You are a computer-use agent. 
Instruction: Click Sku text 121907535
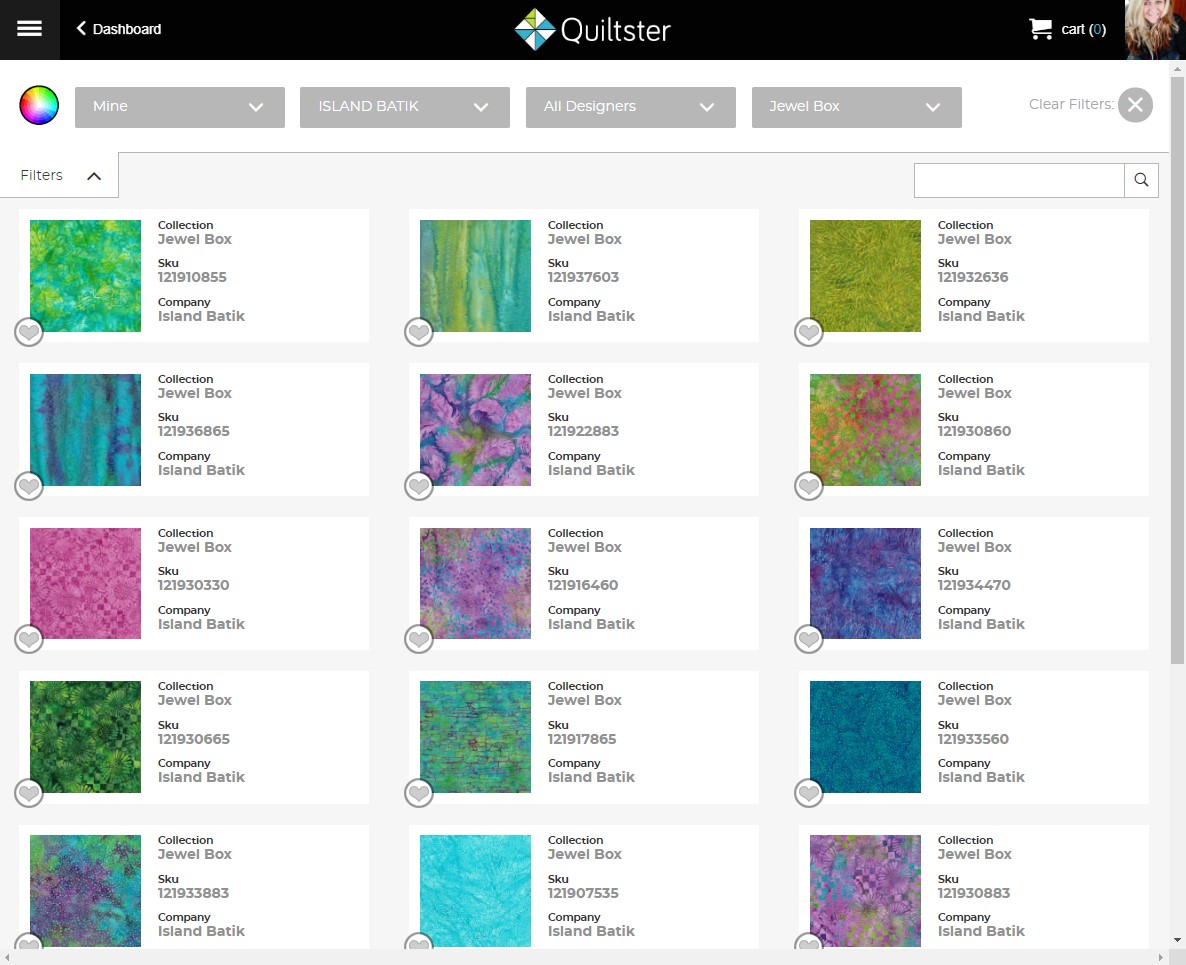click(x=583, y=893)
